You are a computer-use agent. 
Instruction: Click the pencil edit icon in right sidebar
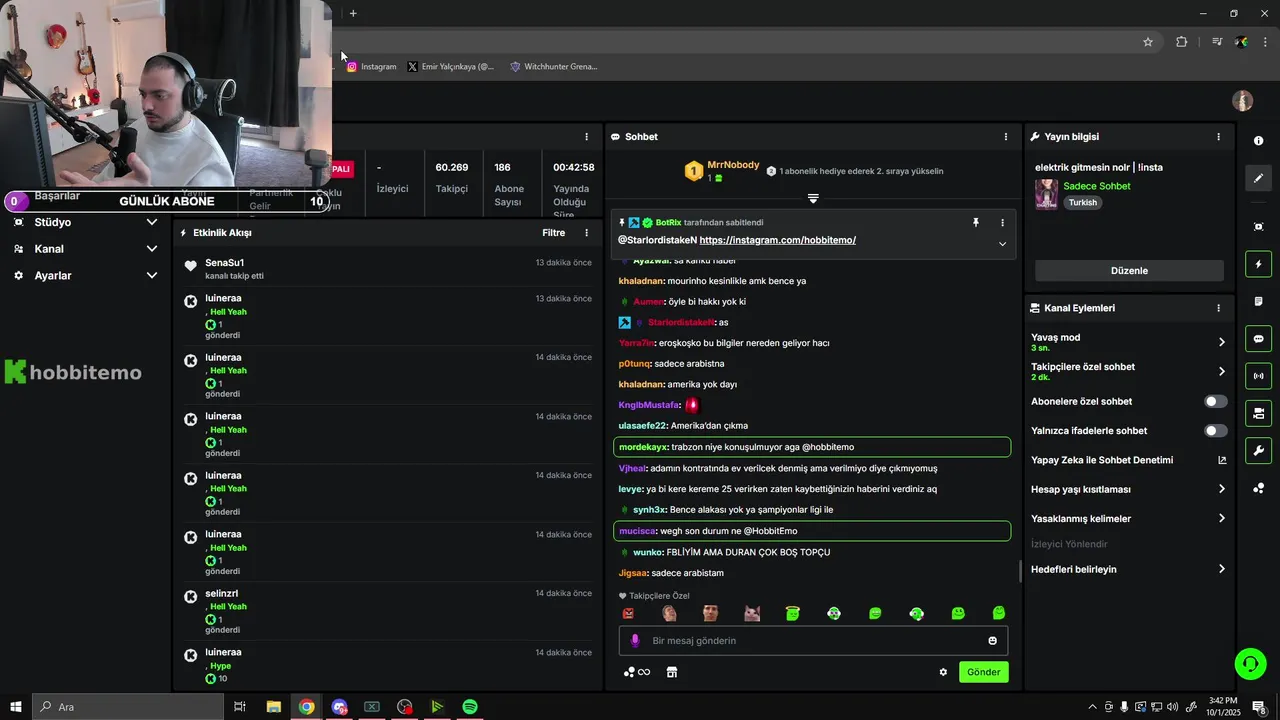1258,178
